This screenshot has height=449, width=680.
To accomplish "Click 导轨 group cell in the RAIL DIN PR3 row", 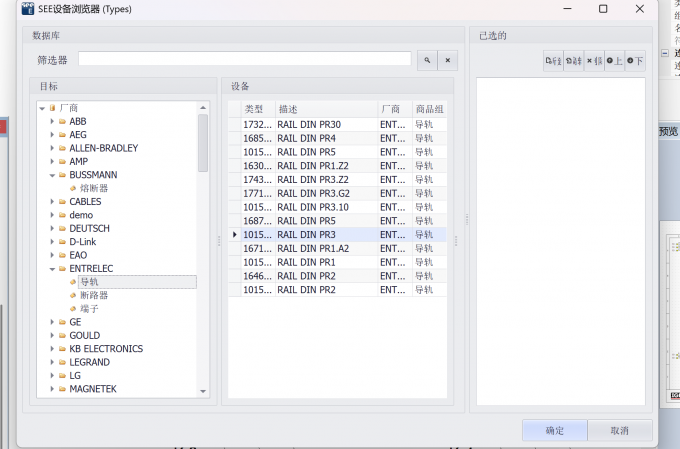I will (x=429, y=235).
